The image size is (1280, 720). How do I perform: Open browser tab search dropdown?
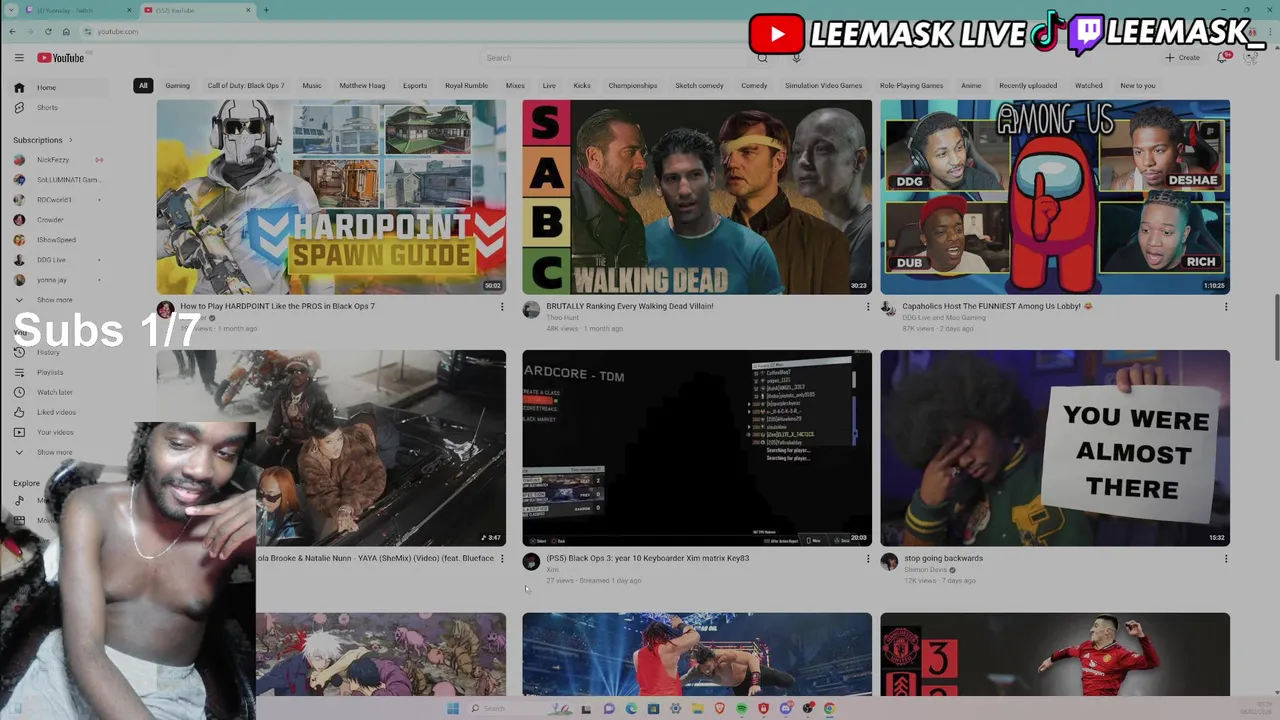click(x=9, y=10)
